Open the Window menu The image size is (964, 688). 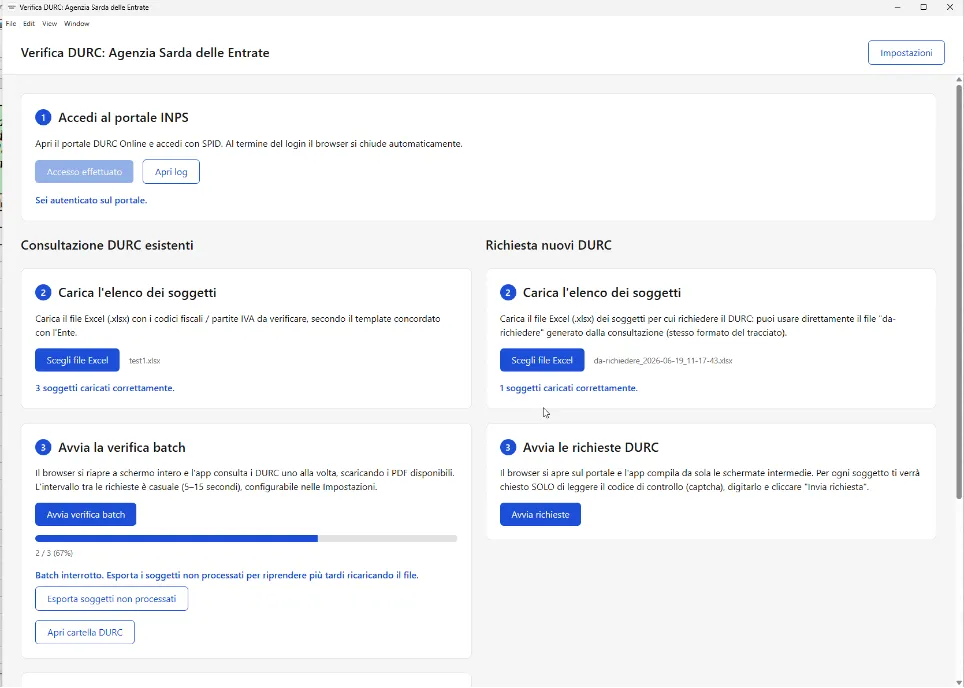(77, 23)
